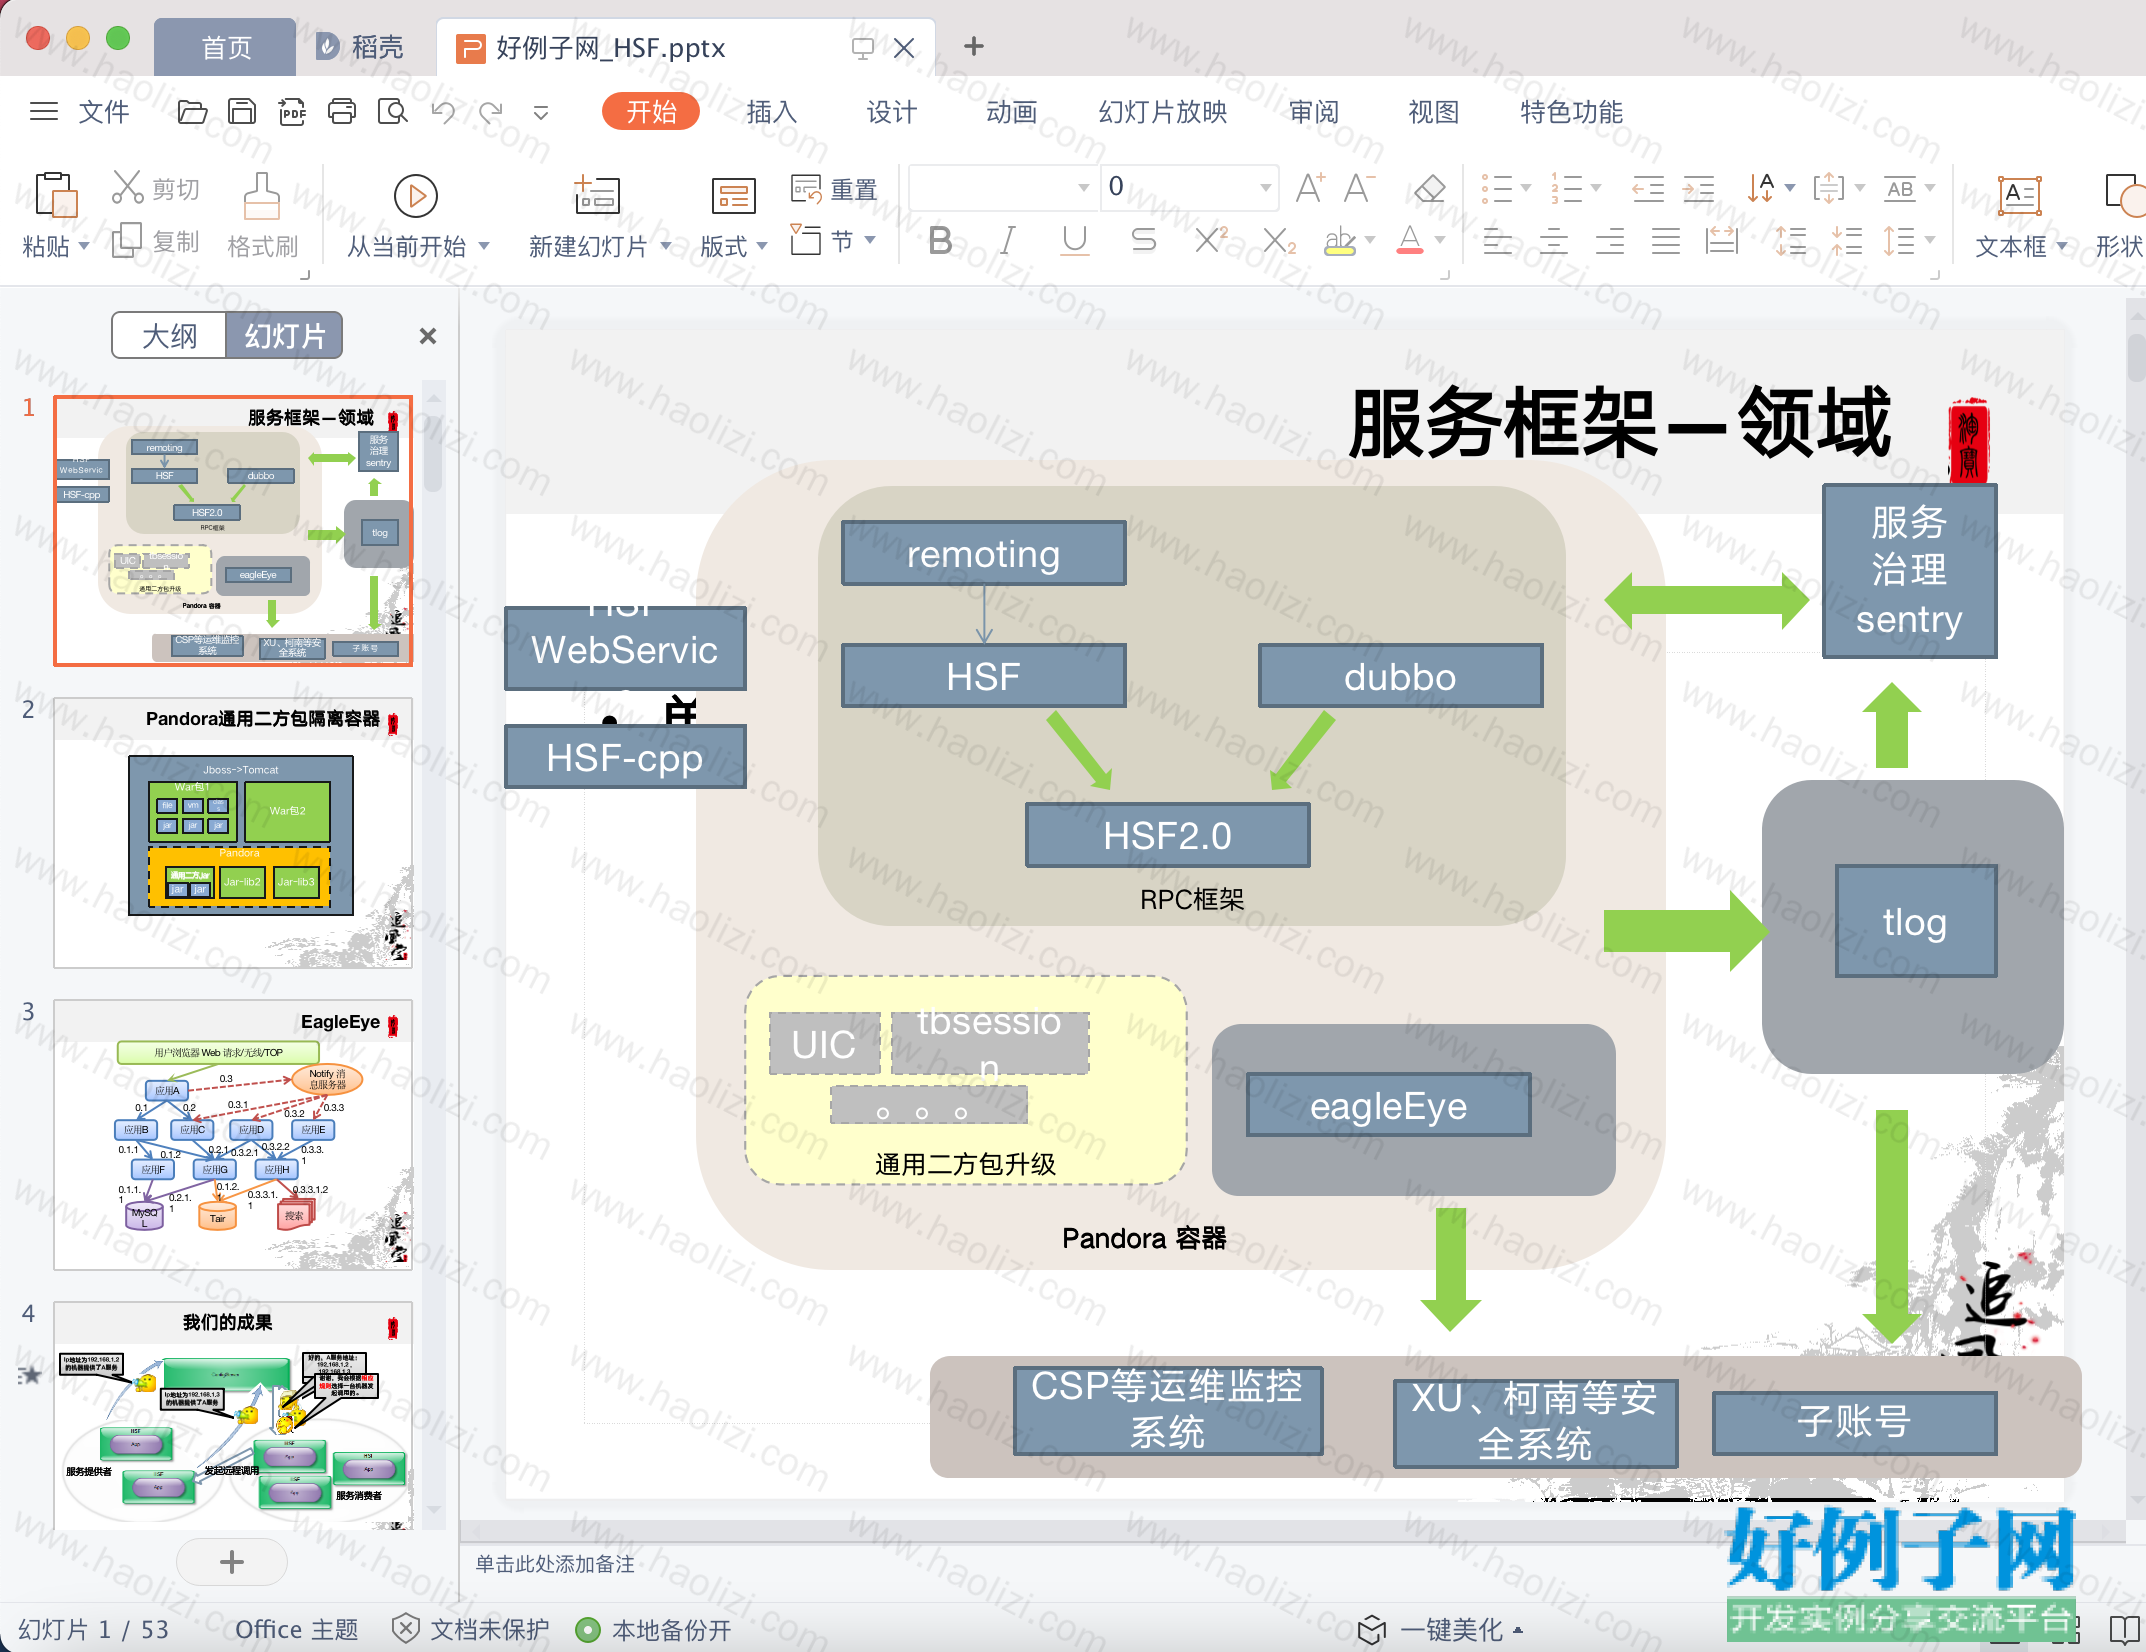This screenshot has height=1652, width=2146.
Task: Click the clear formatting eraser icon
Action: pos(1430,188)
